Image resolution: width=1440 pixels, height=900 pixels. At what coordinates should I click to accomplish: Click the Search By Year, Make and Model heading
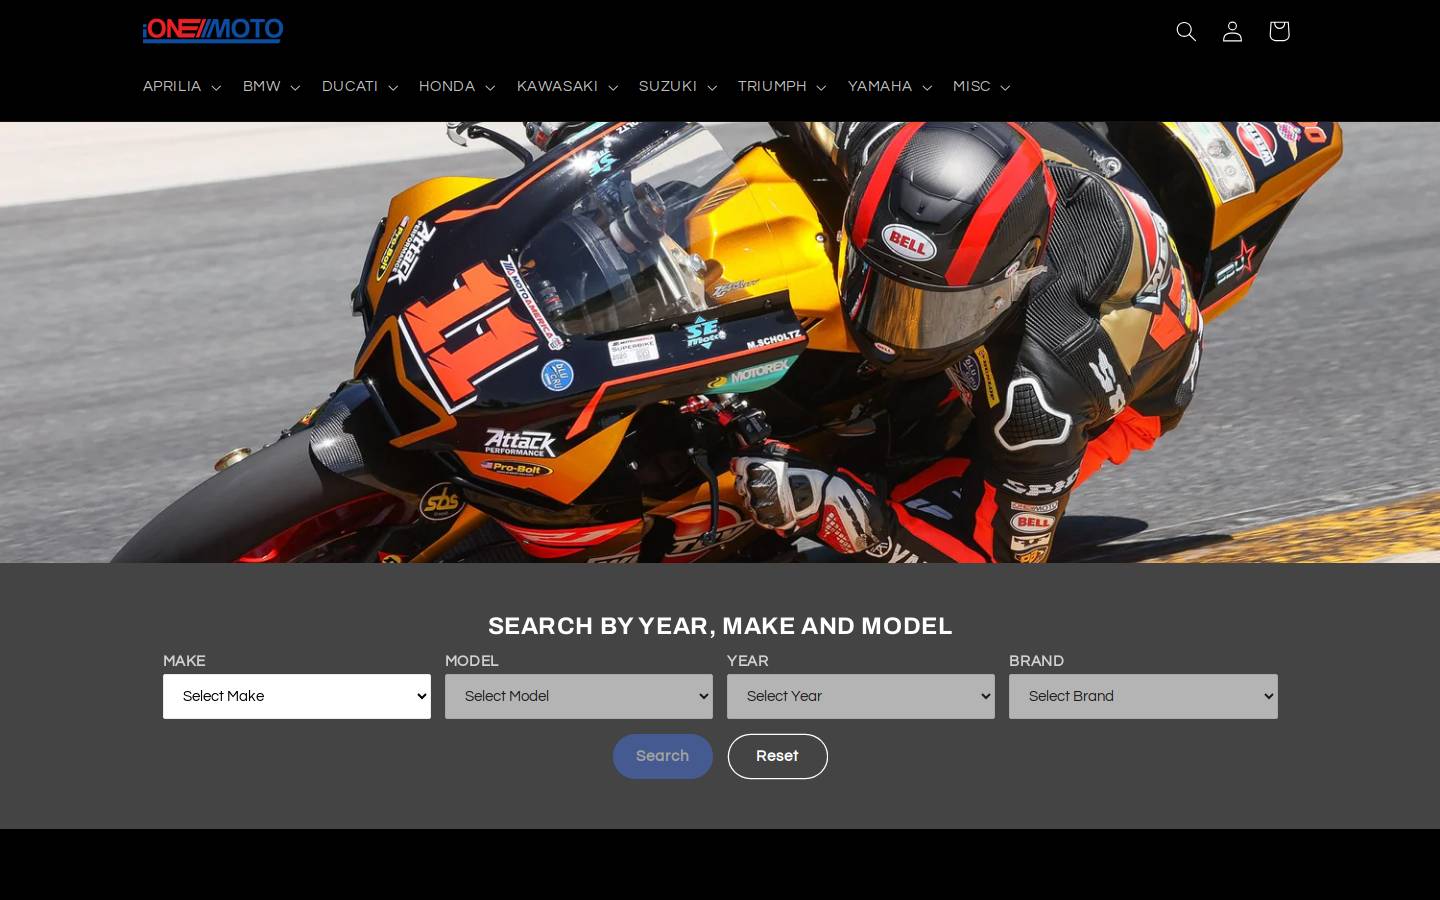pyautogui.click(x=720, y=626)
